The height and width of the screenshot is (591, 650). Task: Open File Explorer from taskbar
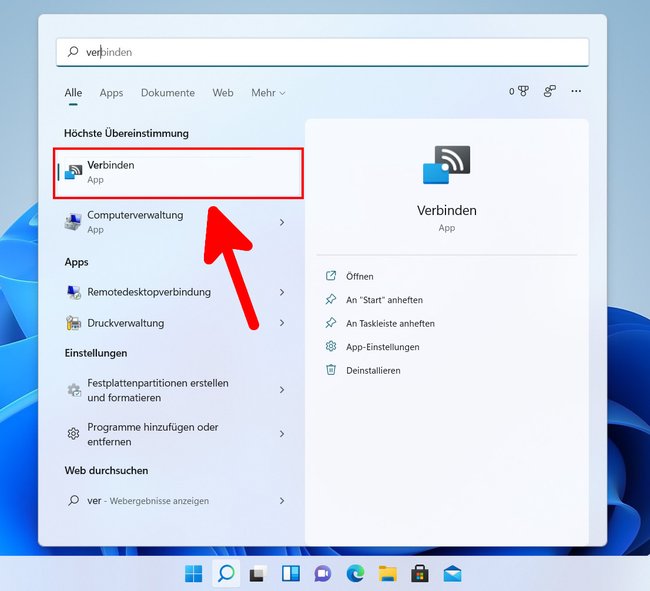388,574
